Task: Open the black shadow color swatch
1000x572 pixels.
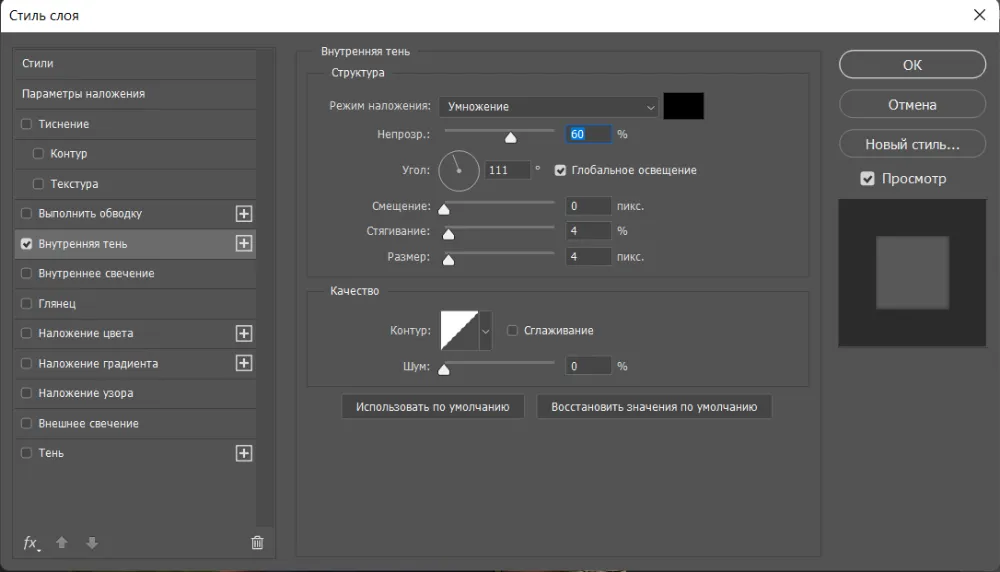Action: (684, 106)
